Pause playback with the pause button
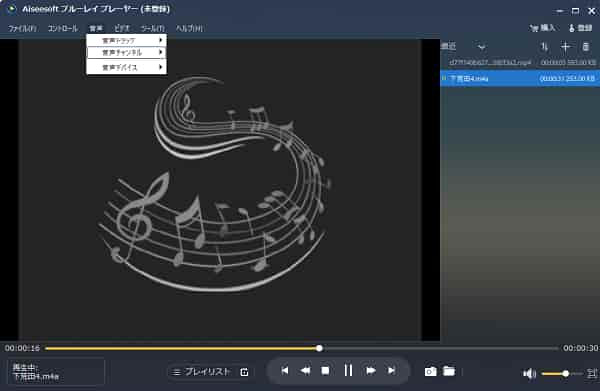The image size is (600, 391). (x=348, y=370)
